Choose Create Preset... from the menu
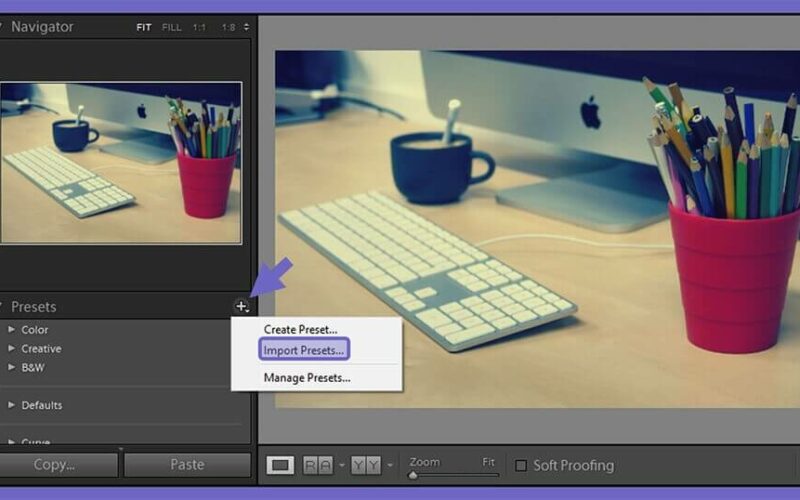The width and height of the screenshot is (800, 500). pos(300,330)
